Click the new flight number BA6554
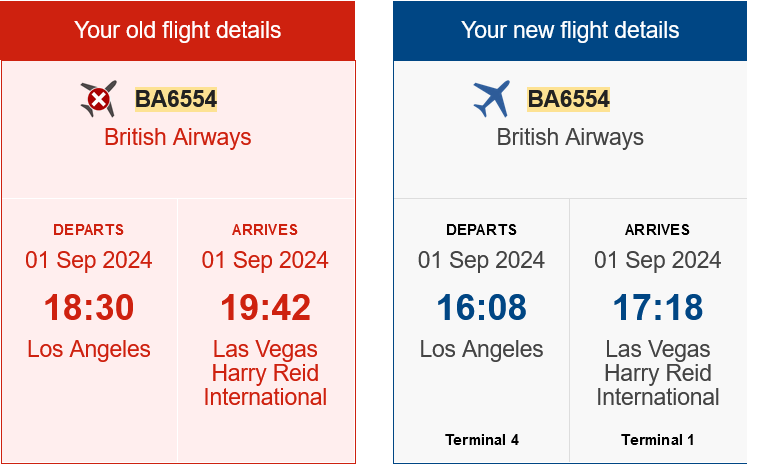This screenshot has width=760, height=473. point(568,99)
